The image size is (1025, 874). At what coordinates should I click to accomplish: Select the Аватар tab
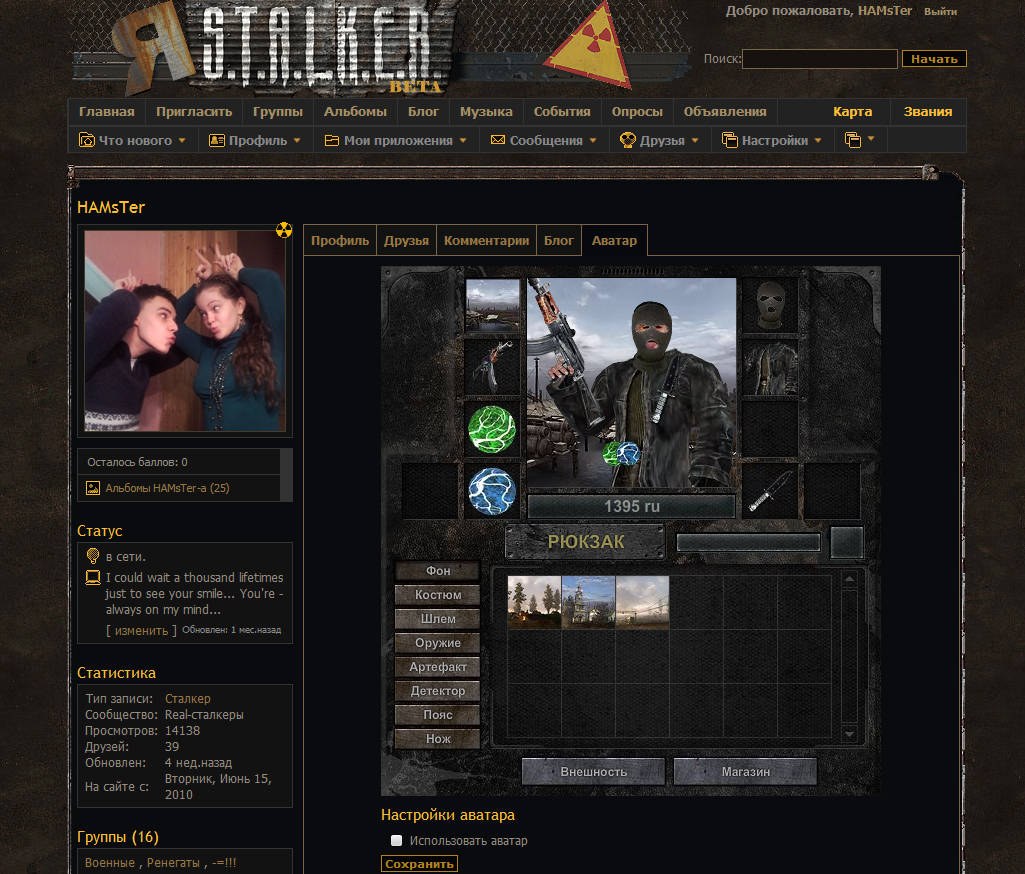[x=614, y=240]
